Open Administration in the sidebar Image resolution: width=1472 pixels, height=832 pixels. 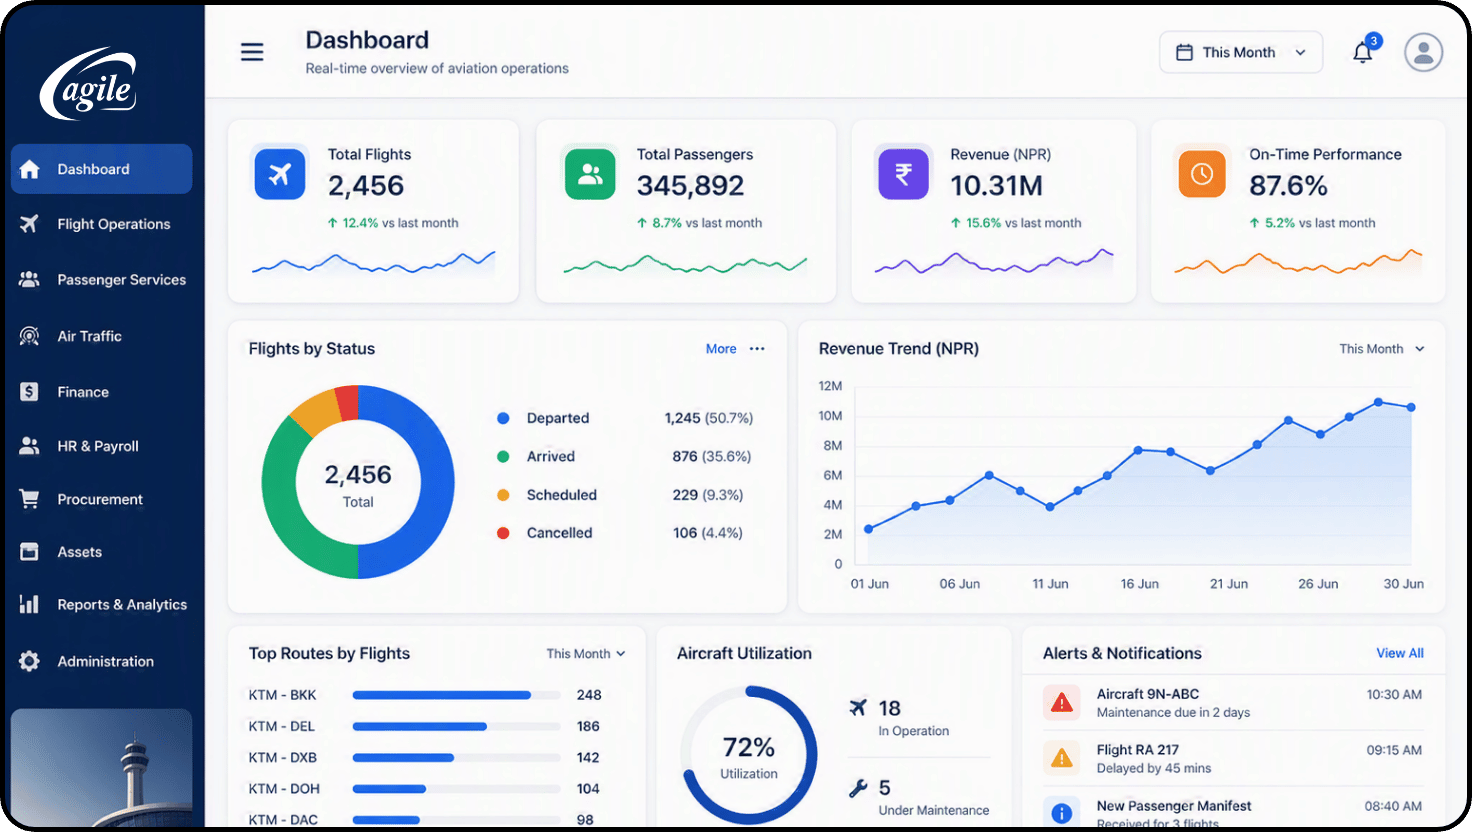tap(101, 661)
